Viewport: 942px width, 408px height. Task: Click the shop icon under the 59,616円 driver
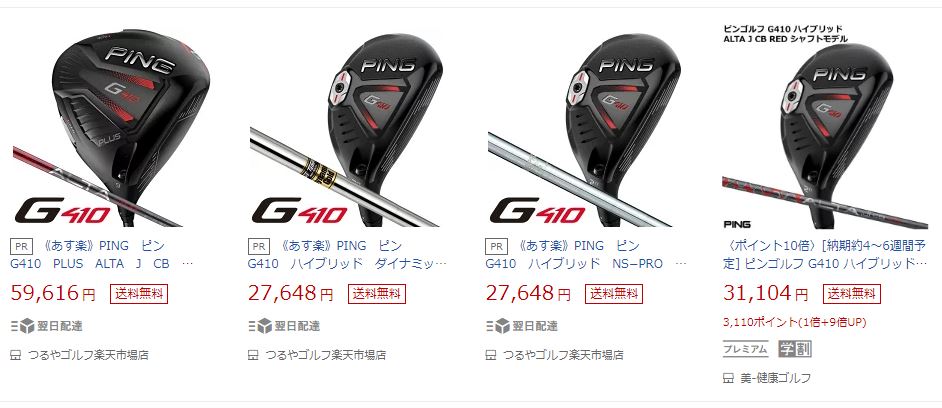(16, 355)
